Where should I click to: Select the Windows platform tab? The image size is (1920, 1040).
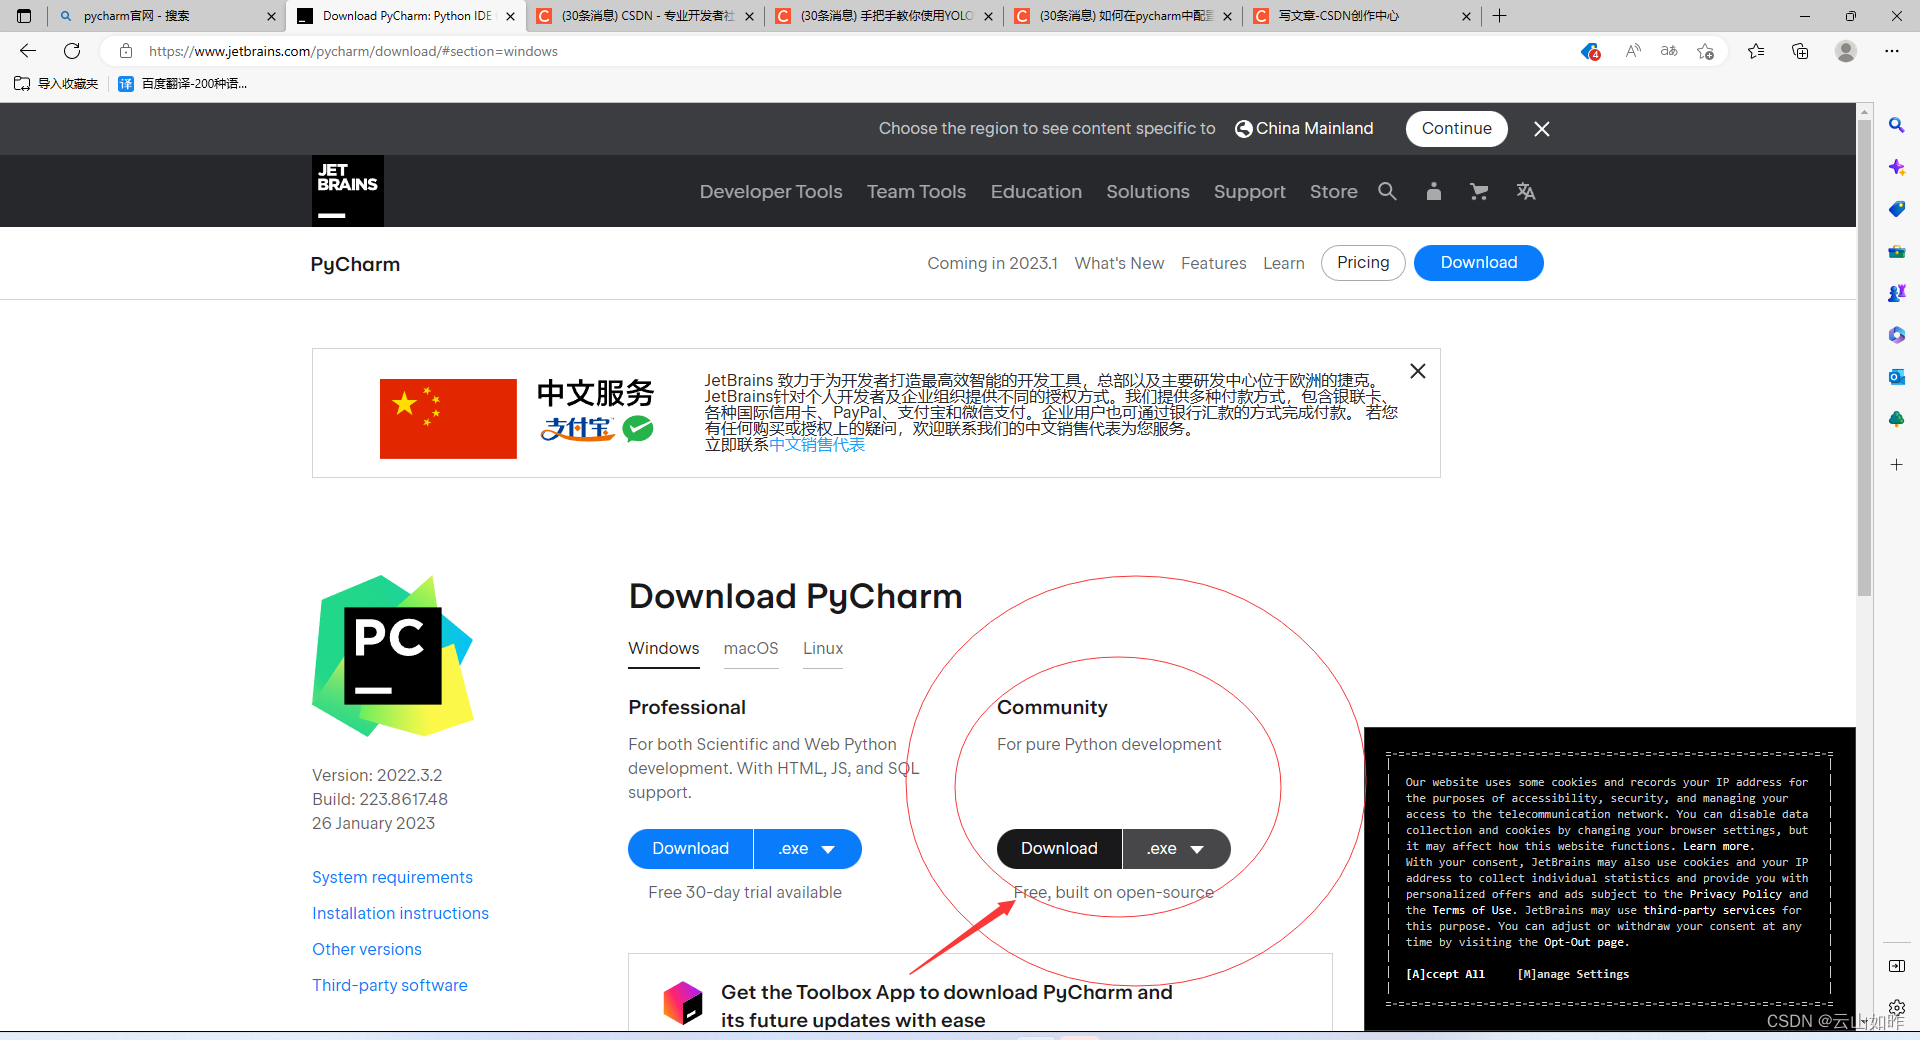coord(664,648)
